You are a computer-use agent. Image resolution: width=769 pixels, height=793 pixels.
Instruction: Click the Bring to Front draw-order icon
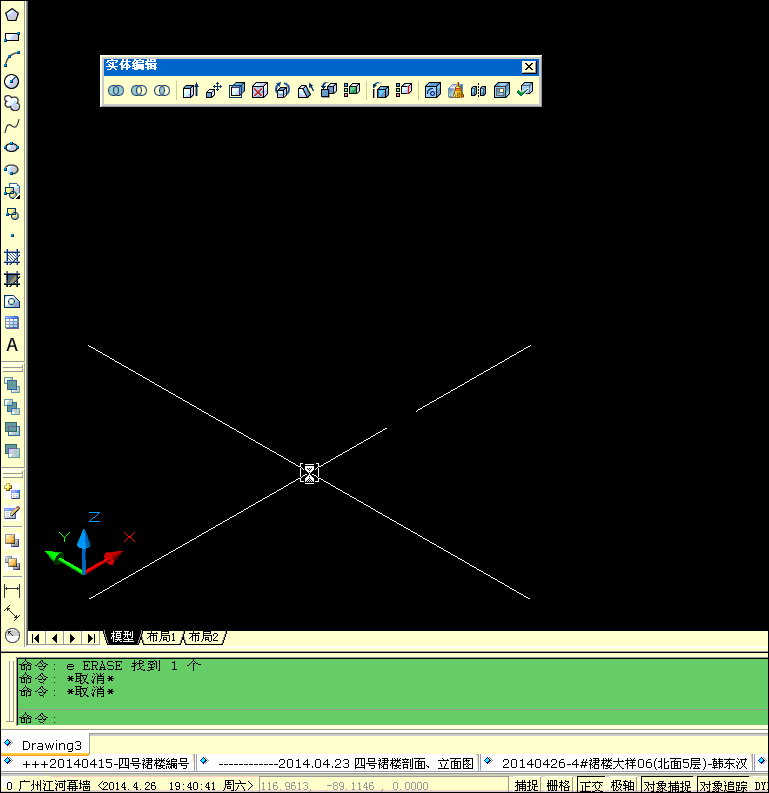(12, 385)
